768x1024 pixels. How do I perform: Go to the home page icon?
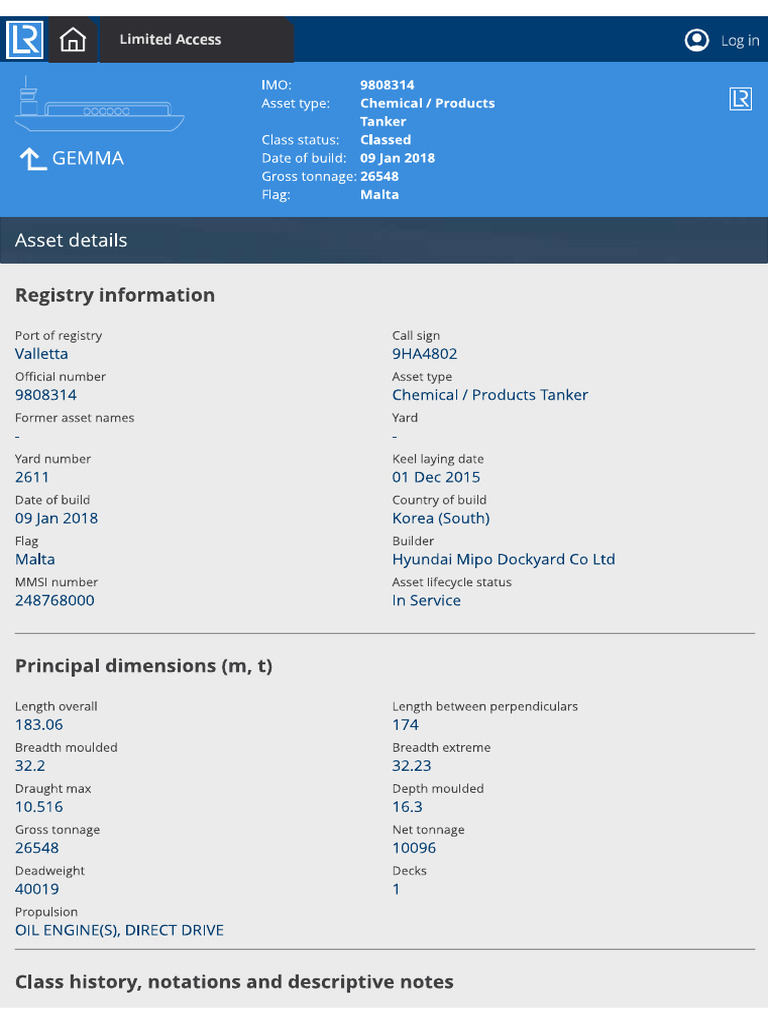click(x=72, y=40)
